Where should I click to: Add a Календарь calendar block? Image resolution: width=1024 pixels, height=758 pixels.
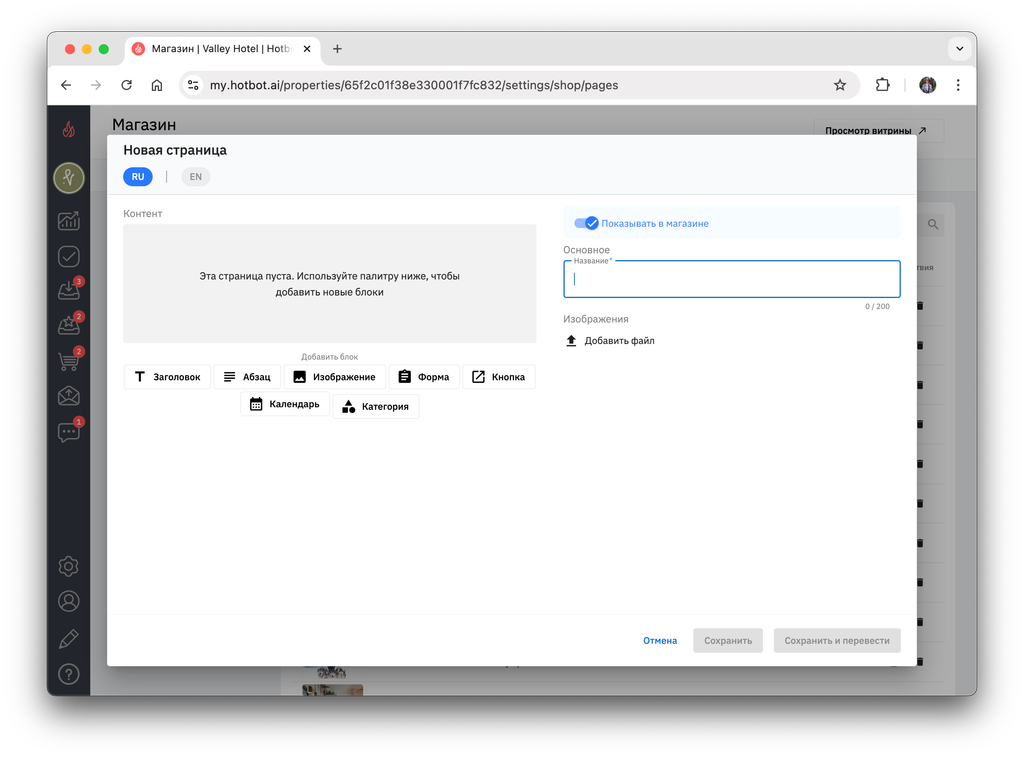285,404
